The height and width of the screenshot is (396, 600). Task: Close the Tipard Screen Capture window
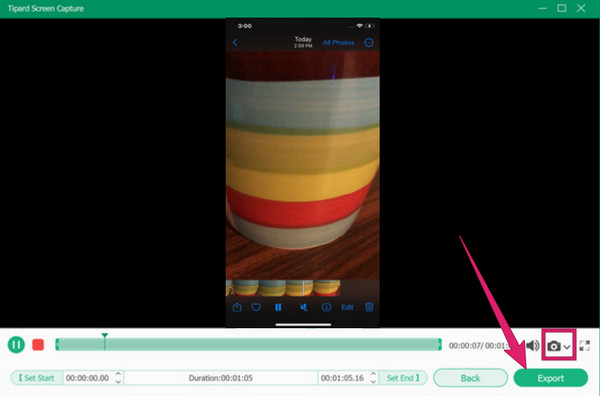tap(581, 8)
